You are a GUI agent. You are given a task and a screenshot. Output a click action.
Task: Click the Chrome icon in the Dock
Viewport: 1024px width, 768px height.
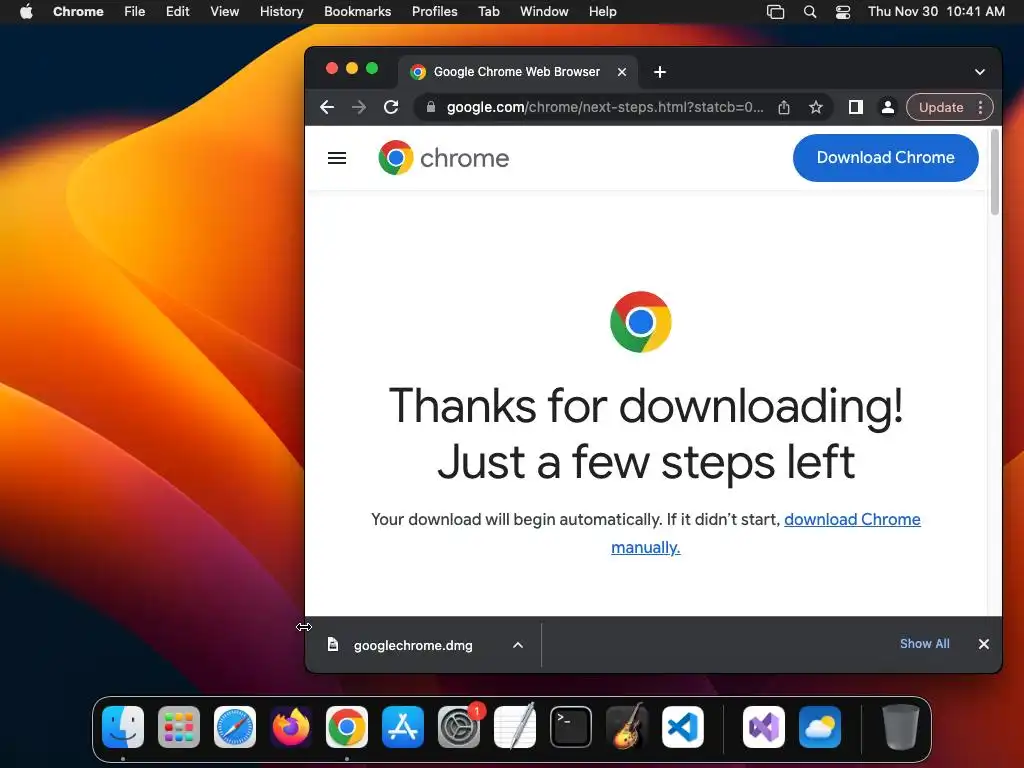click(347, 727)
